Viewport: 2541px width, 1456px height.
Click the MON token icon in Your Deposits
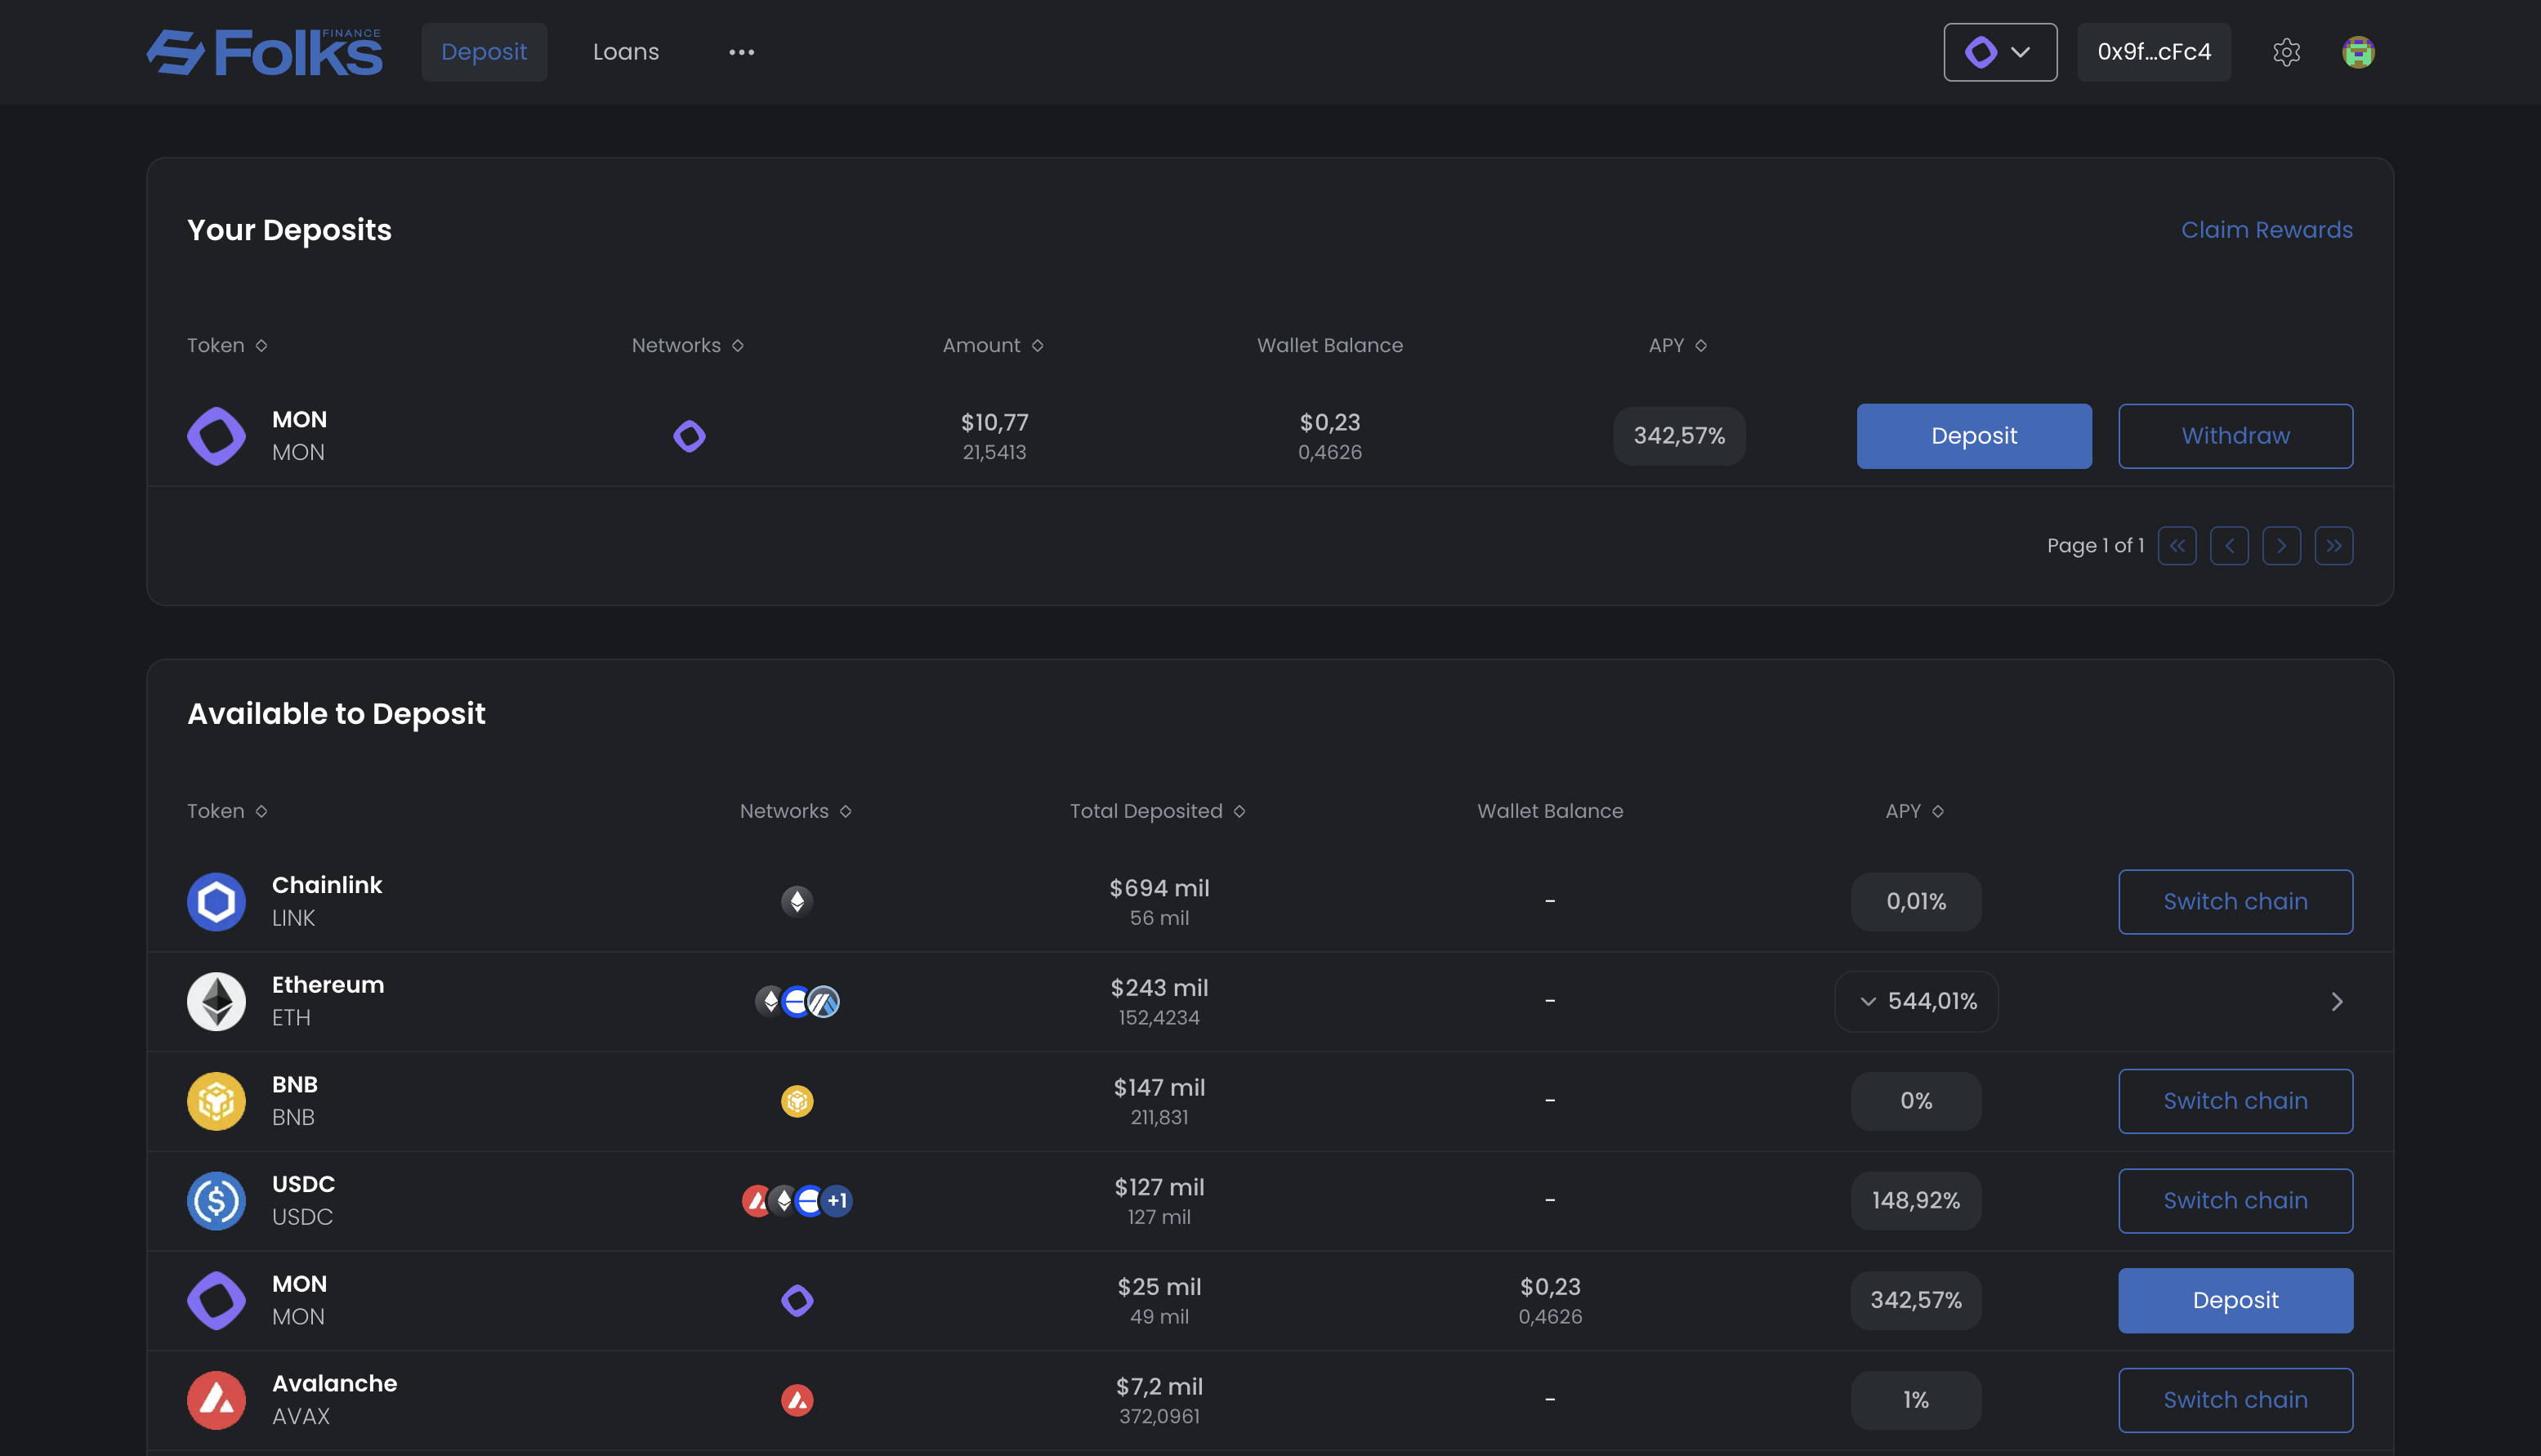pos(216,436)
